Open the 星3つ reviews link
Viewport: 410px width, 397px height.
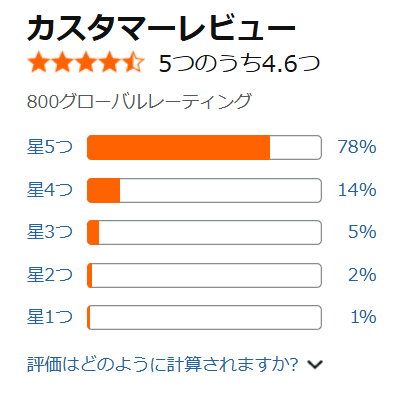tap(50, 232)
